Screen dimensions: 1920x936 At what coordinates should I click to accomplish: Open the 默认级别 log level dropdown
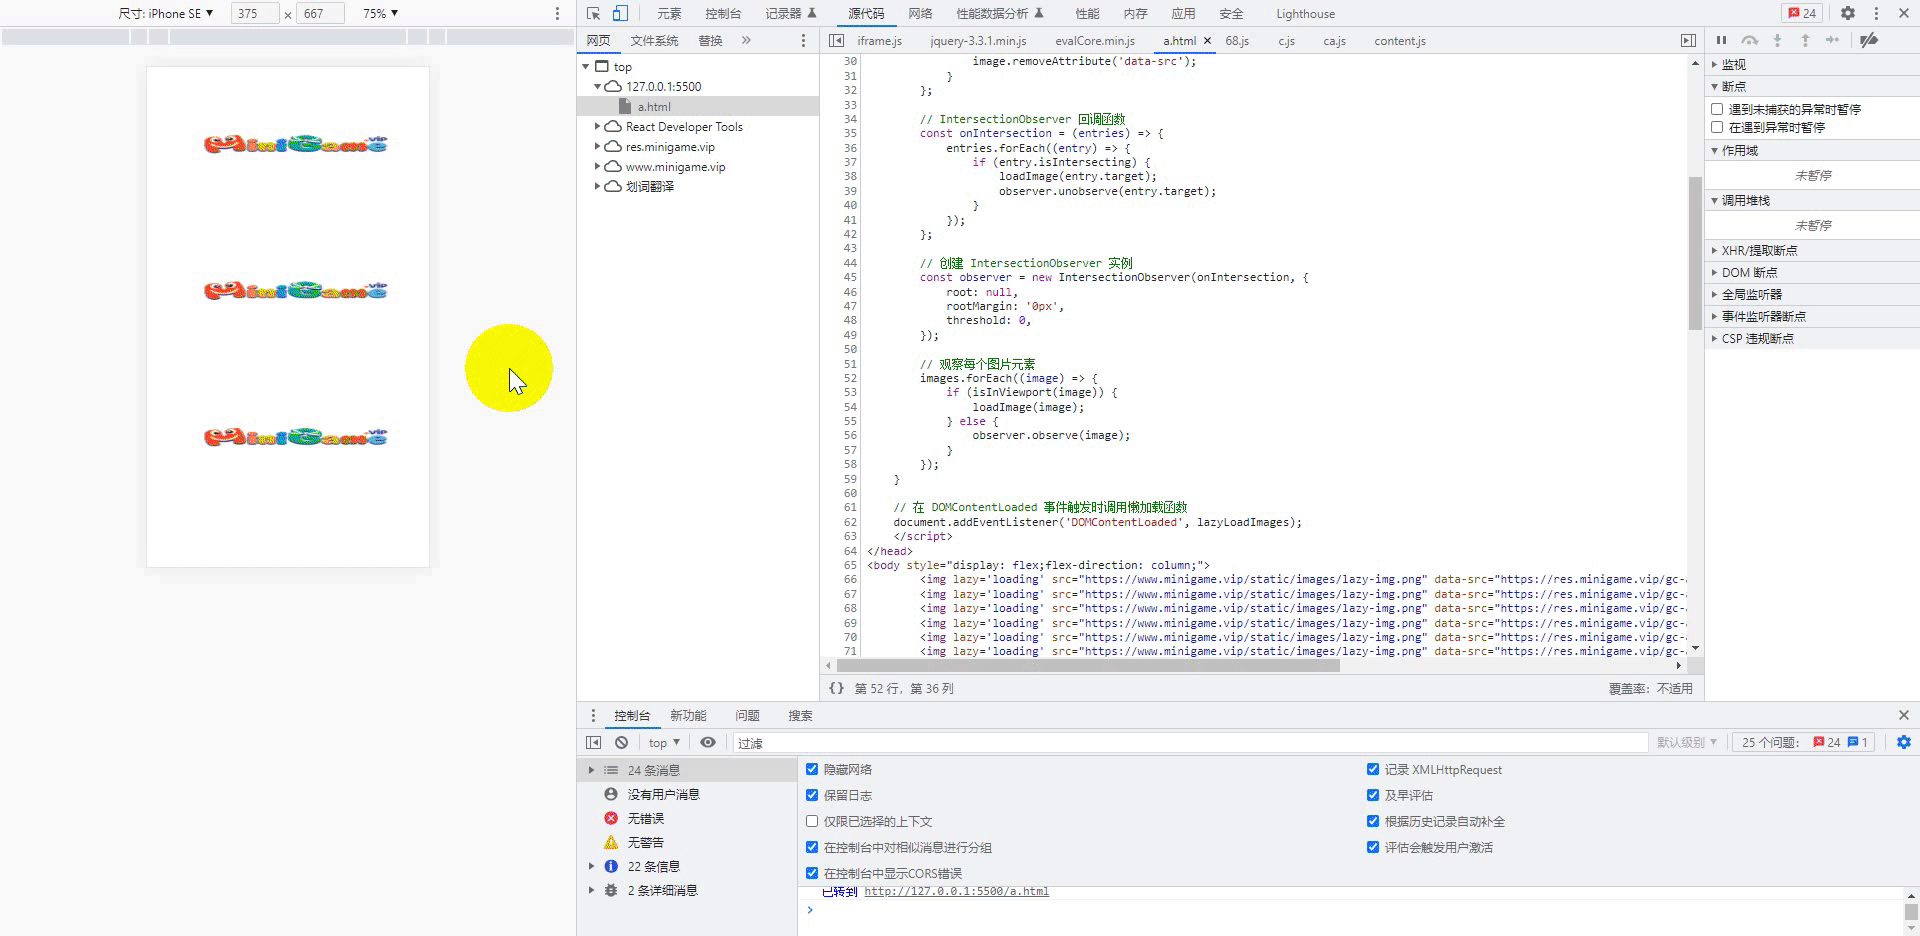[1686, 742]
